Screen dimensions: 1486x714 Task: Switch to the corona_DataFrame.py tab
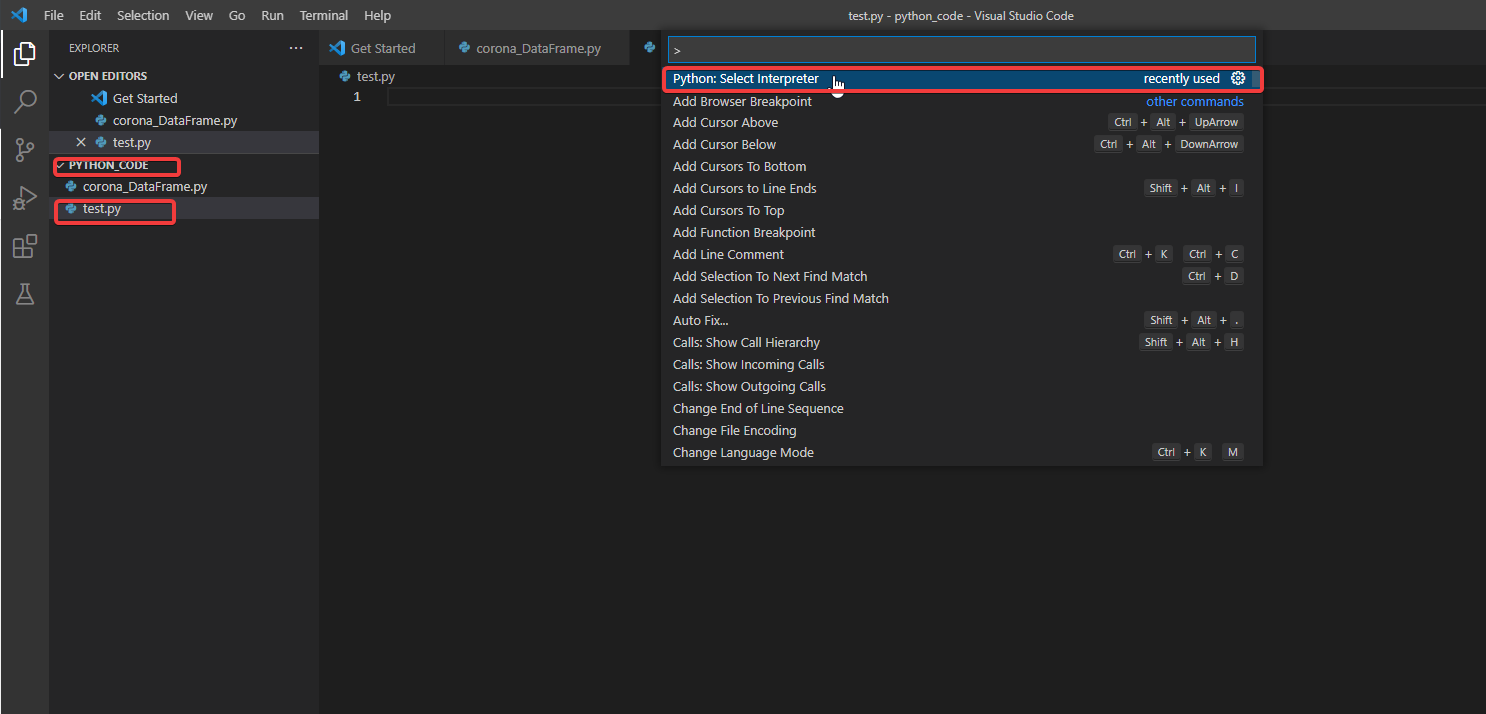tap(538, 48)
